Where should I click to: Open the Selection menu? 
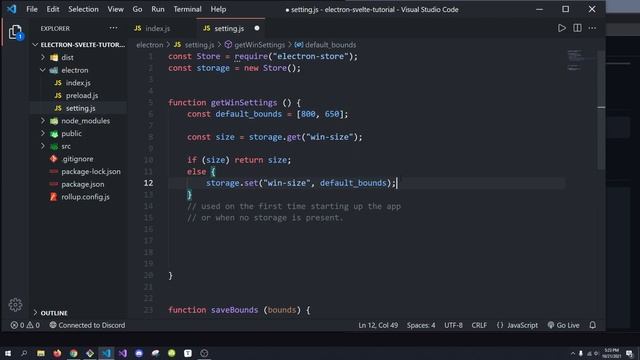coord(83,9)
